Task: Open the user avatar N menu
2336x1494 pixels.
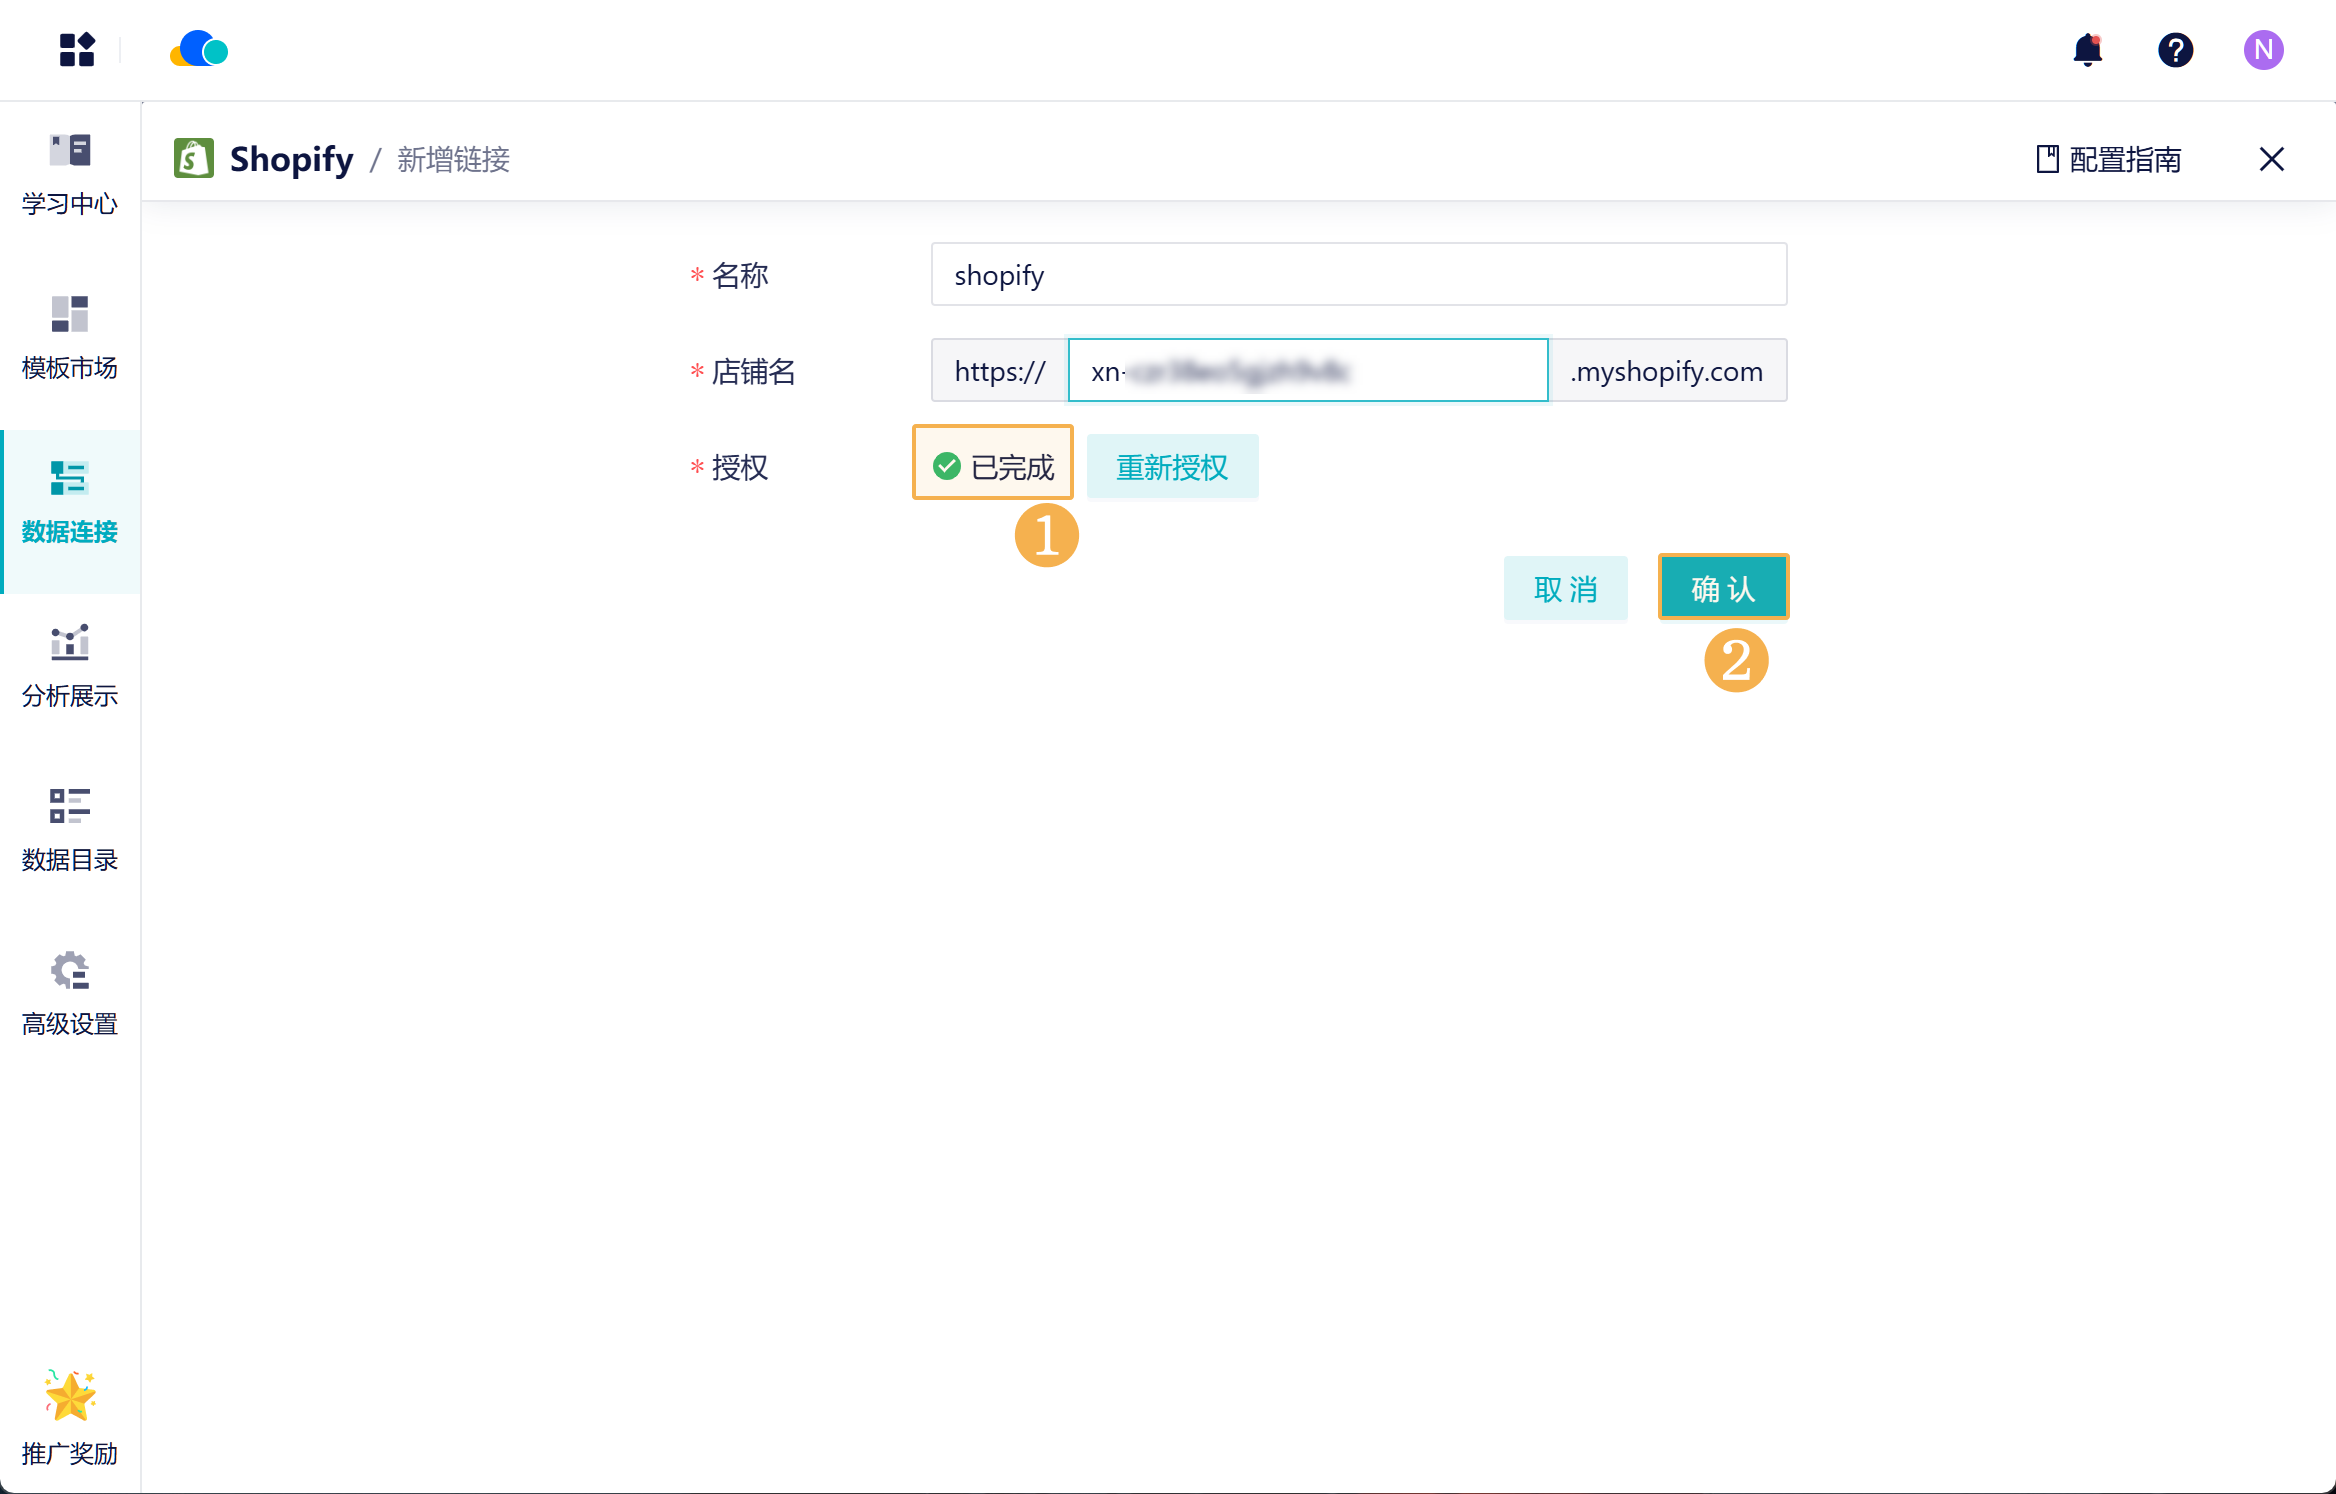Action: pyautogui.click(x=2263, y=50)
